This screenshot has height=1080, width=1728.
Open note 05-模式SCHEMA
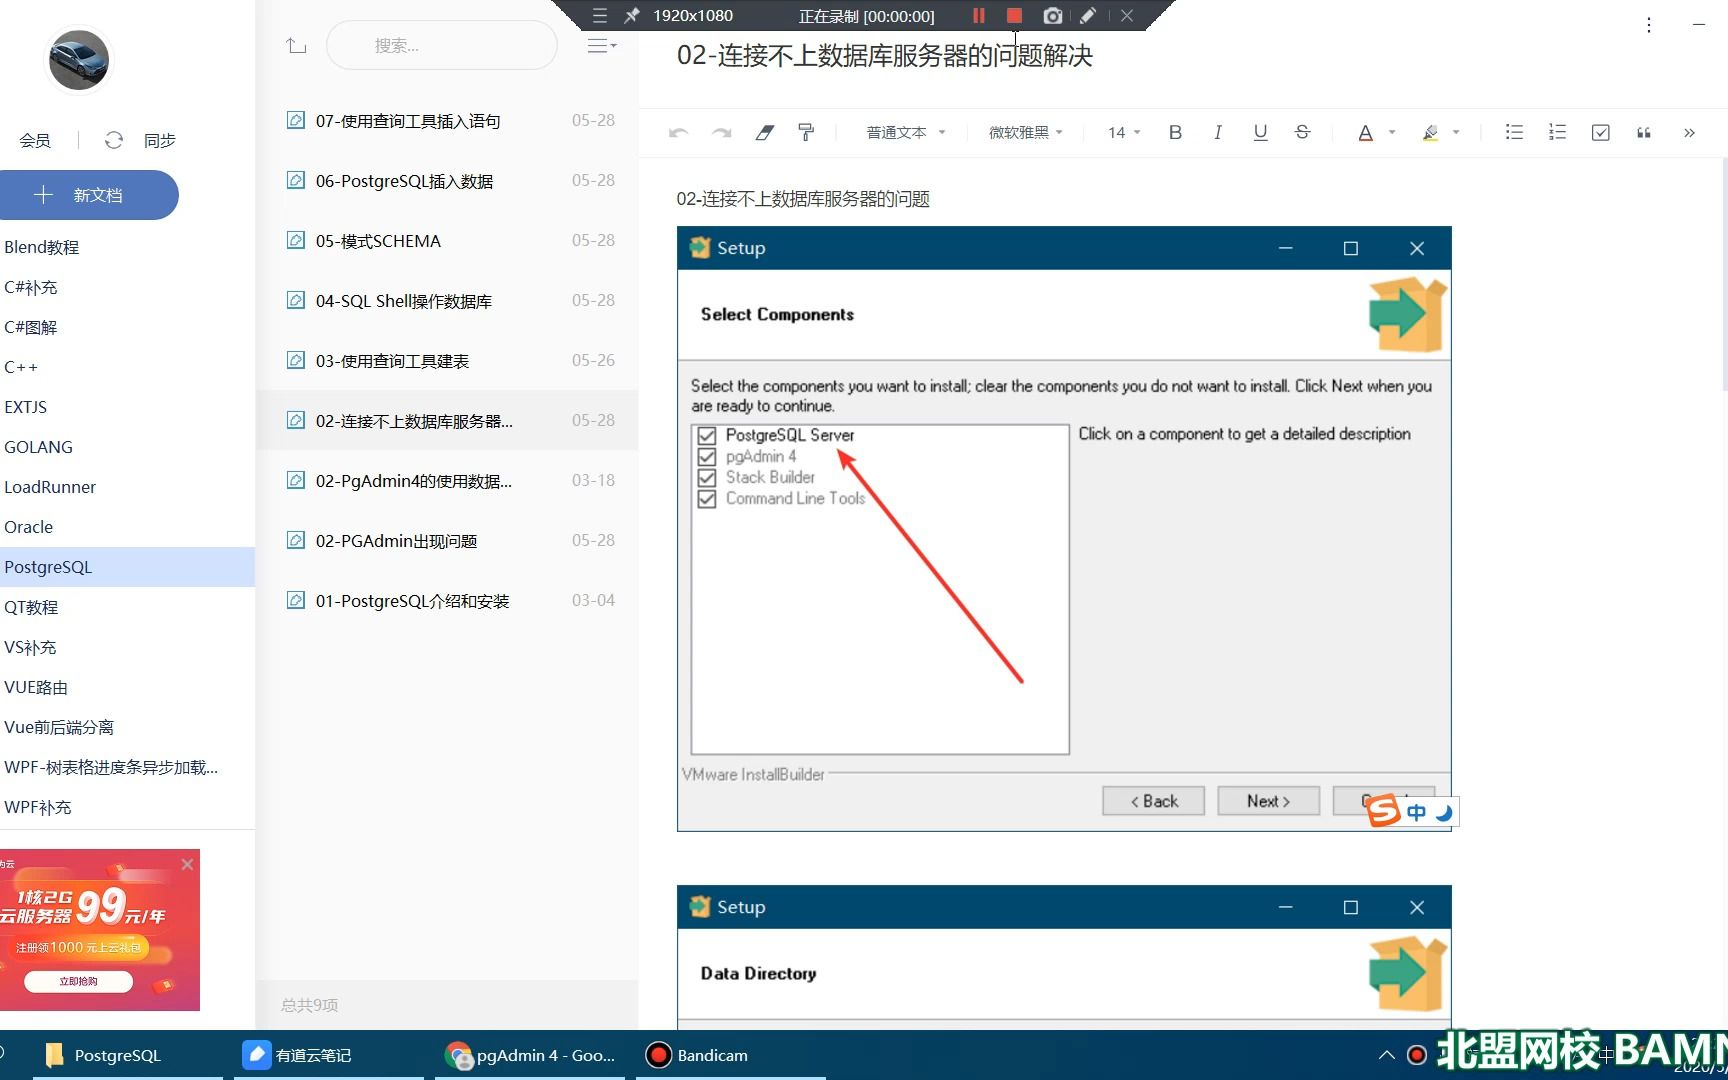tap(447, 240)
